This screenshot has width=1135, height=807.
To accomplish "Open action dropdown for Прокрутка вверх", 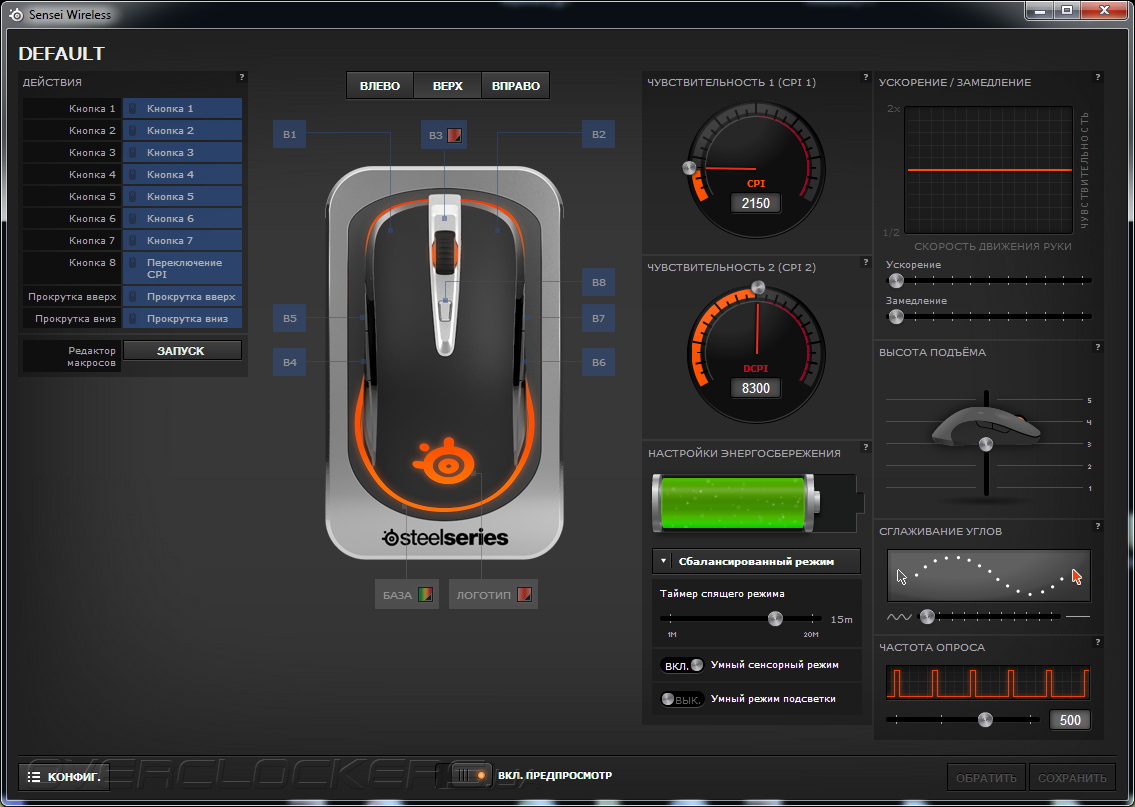I will tap(182, 297).
